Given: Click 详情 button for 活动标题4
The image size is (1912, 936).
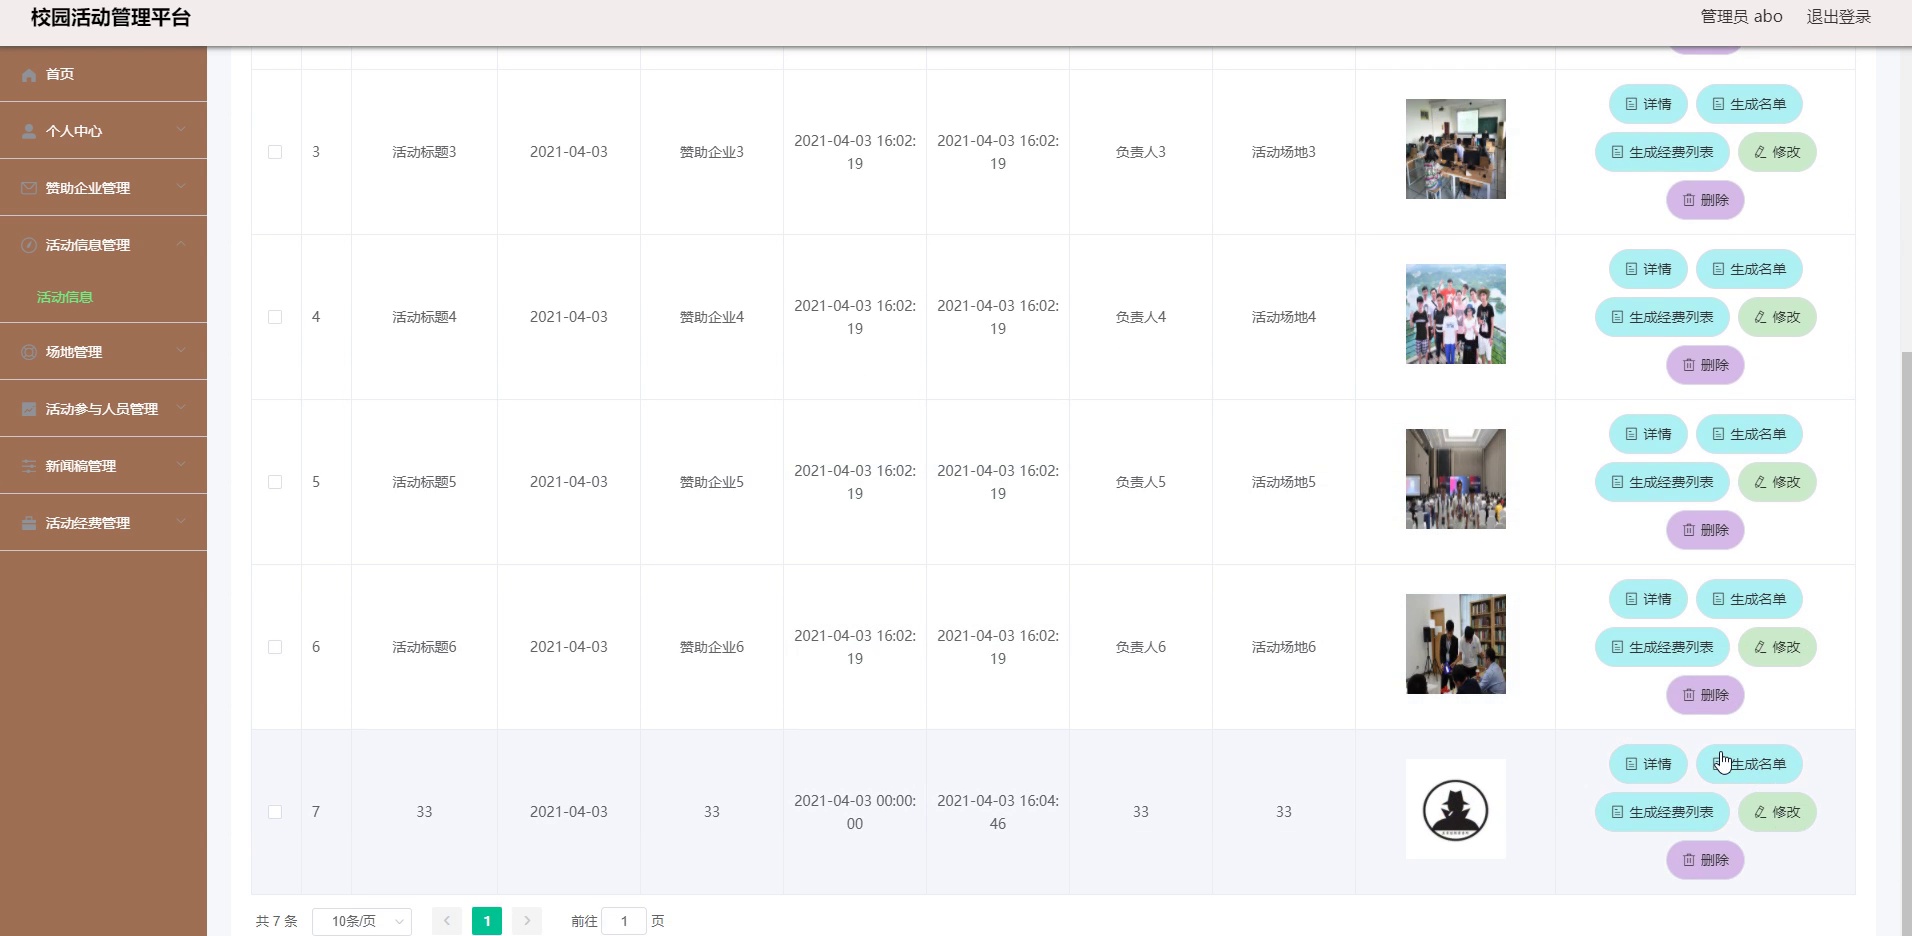Looking at the screenshot, I should (1648, 268).
